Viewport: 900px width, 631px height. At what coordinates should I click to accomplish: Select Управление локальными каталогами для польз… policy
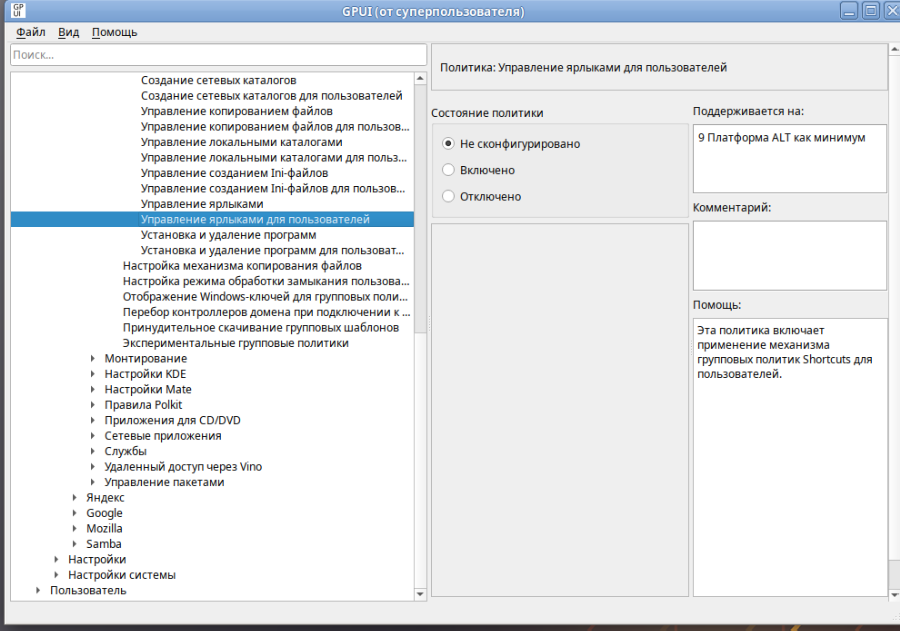click(274, 158)
